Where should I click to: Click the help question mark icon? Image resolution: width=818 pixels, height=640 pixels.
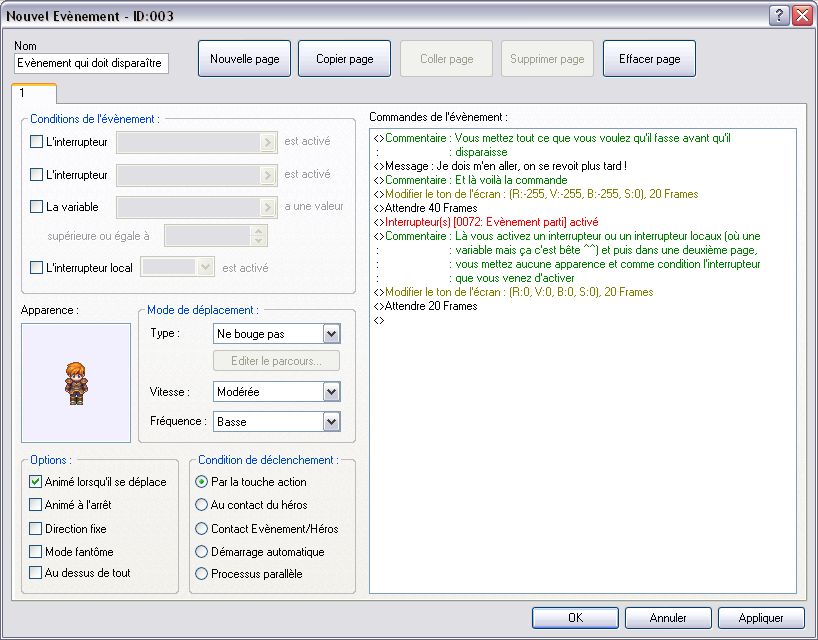(x=779, y=16)
